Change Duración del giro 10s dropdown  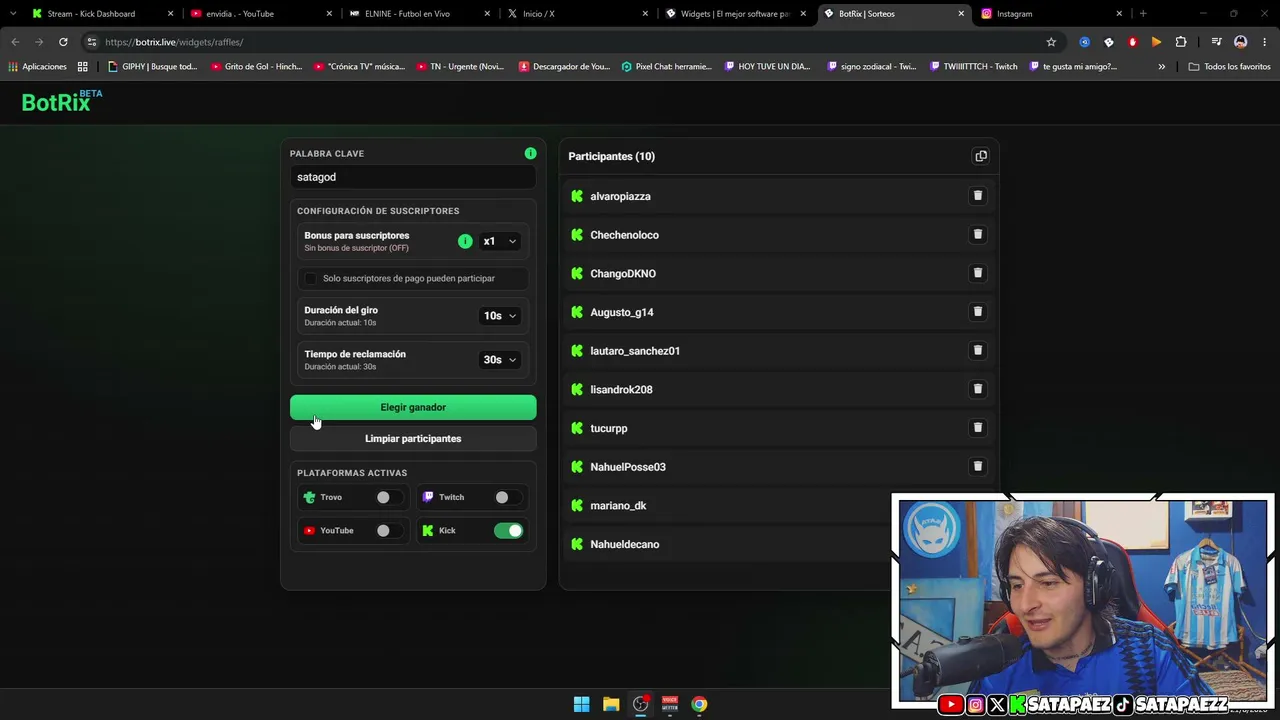(x=499, y=316)
